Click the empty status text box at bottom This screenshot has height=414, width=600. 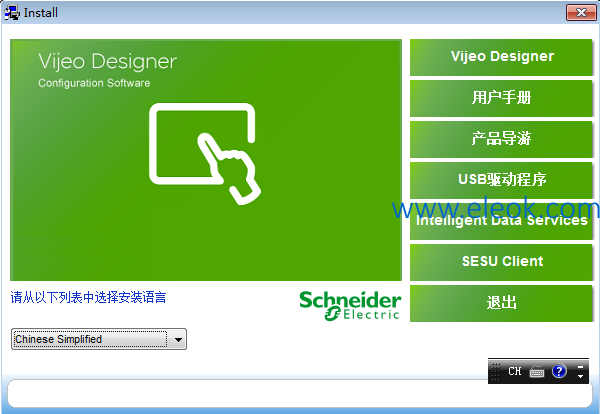pyautogui.click(x=300, y=393)
